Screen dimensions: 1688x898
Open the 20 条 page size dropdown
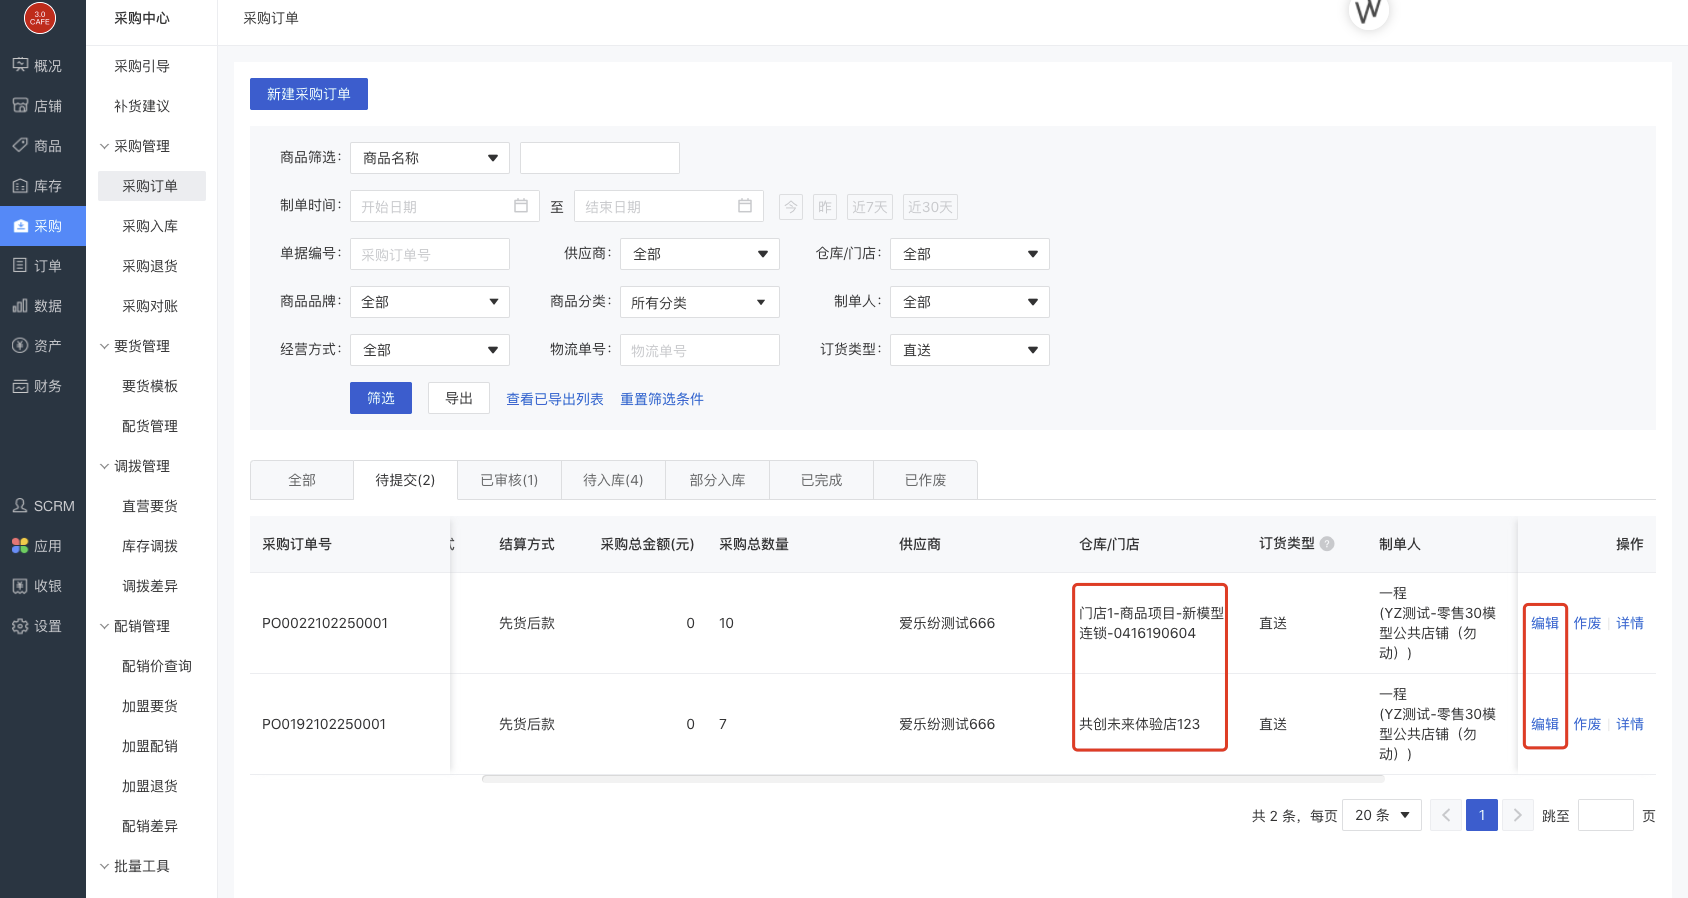coord(1382,815)
